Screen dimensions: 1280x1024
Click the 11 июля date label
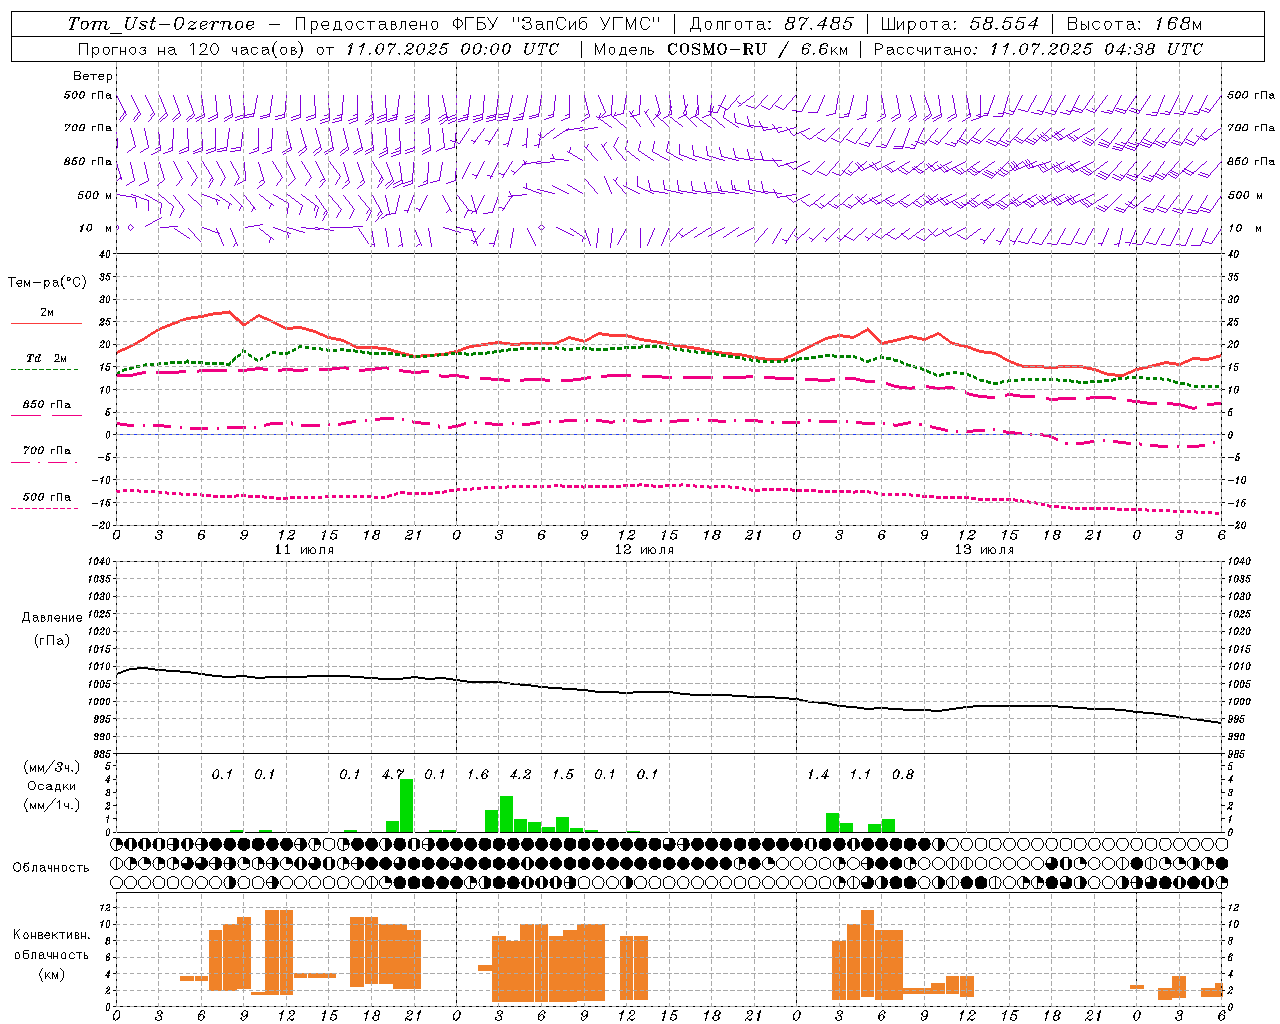(304, 550)
